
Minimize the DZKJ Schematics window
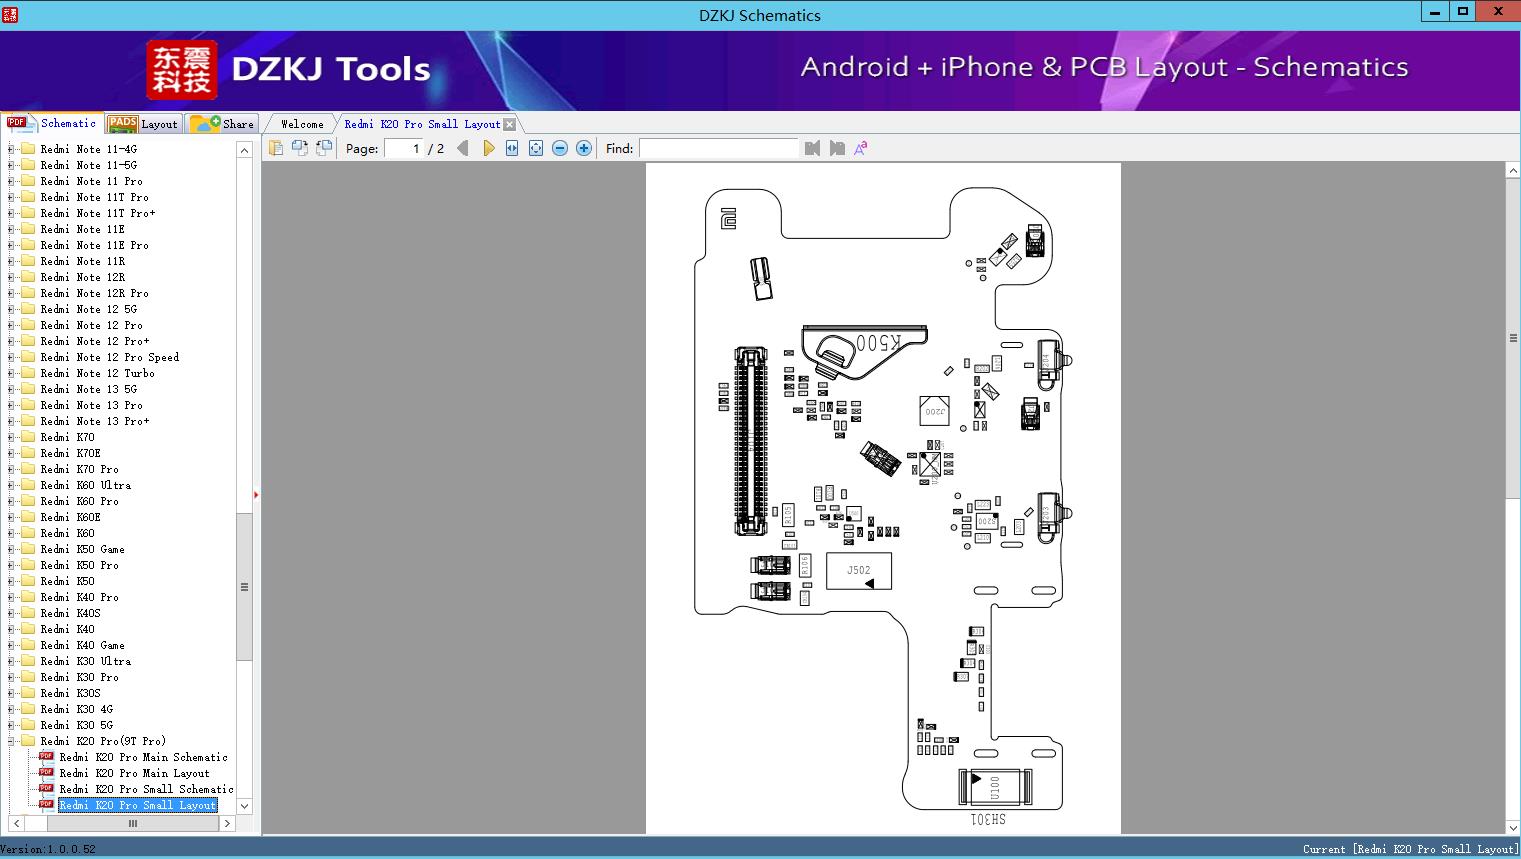pos(1434,12)
